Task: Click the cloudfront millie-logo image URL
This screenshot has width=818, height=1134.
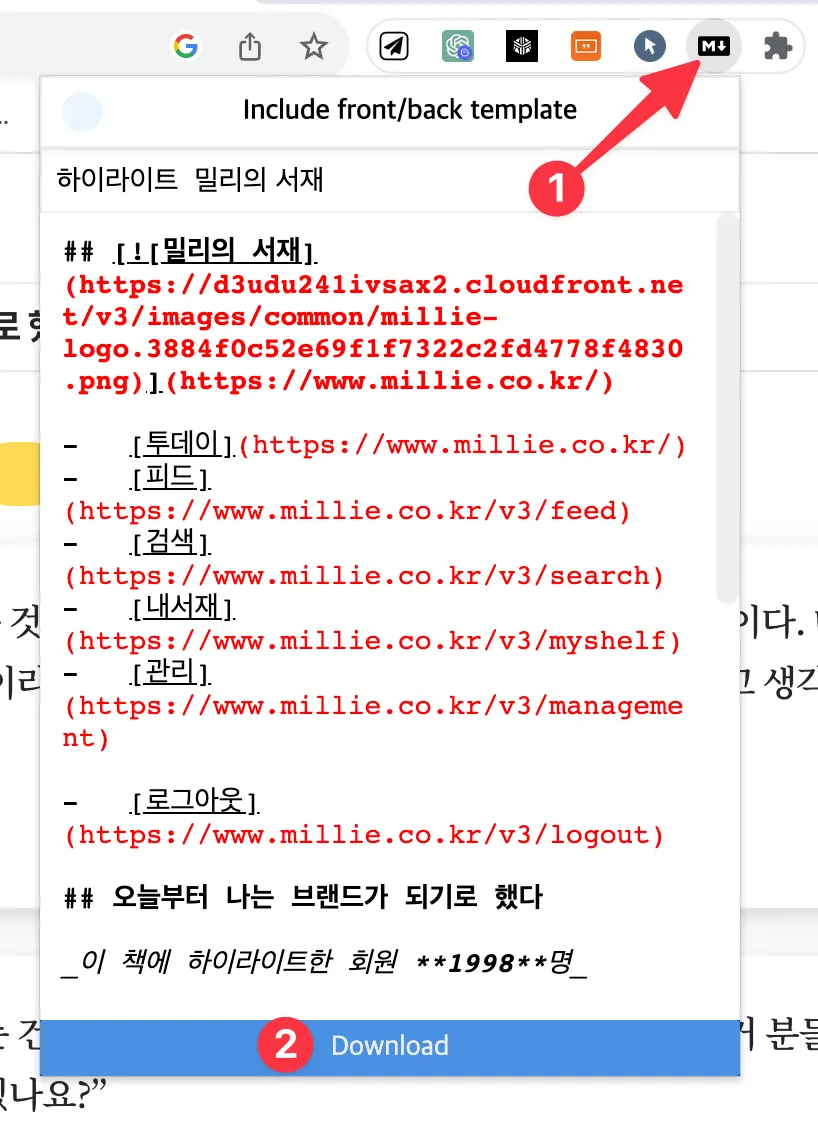Action: click(372, 333)
